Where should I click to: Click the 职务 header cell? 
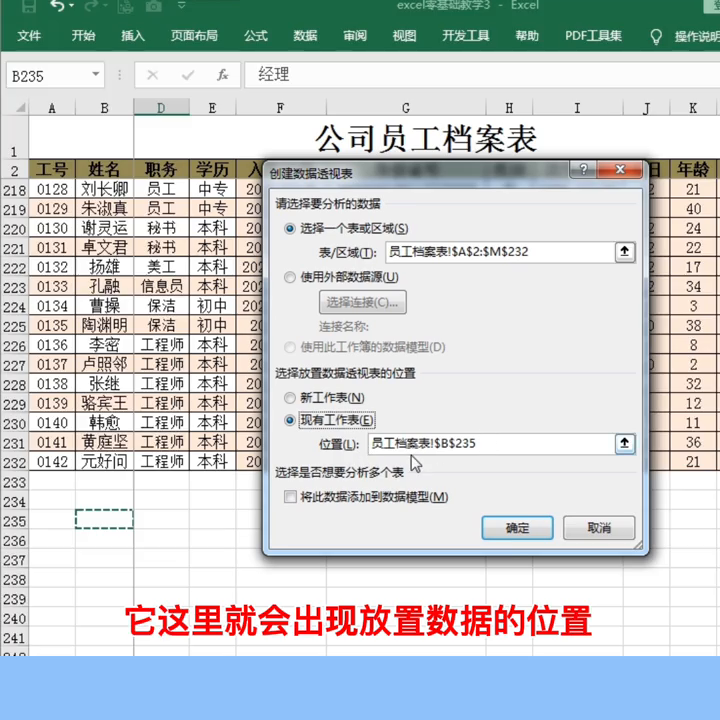click(161, 169)
